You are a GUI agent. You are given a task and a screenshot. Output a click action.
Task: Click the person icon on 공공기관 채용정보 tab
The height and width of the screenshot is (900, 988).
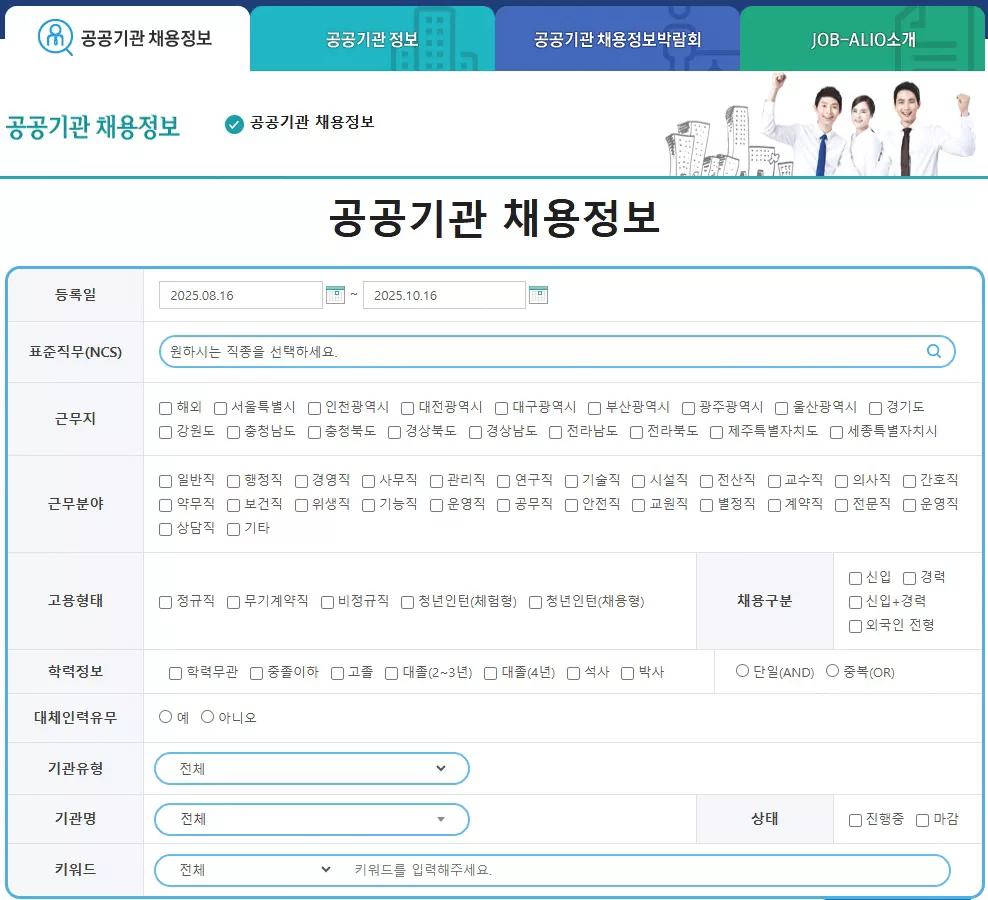pyautogui.click(x=52, y=38)
